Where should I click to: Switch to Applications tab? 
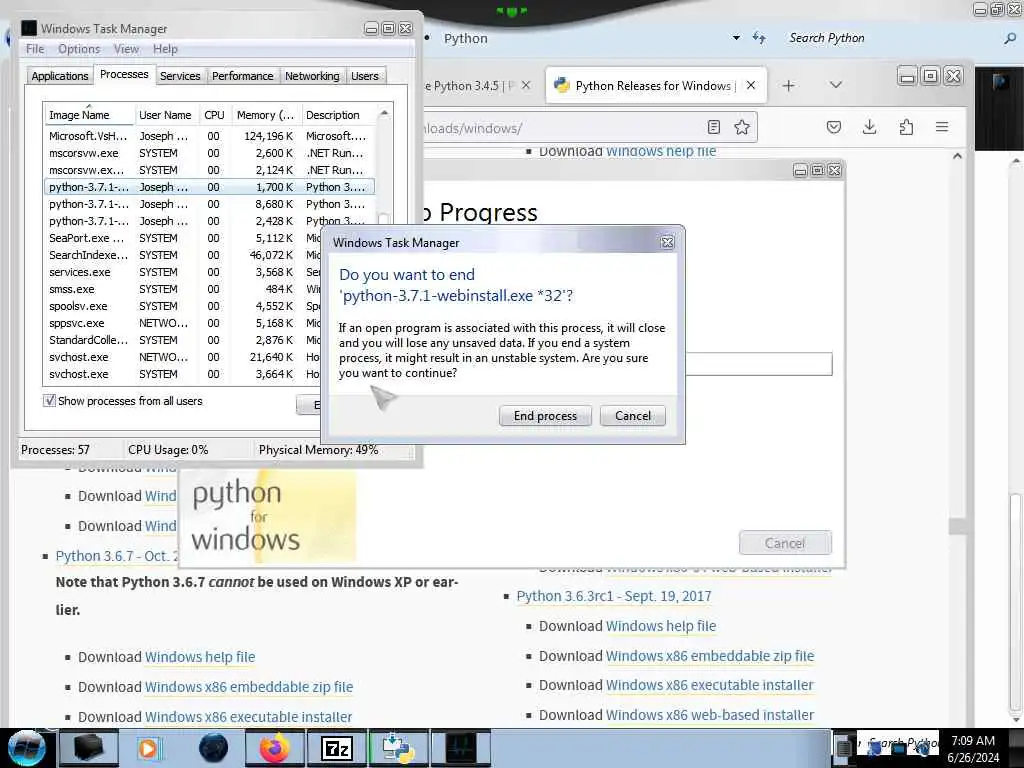click(x=59, y=76)
